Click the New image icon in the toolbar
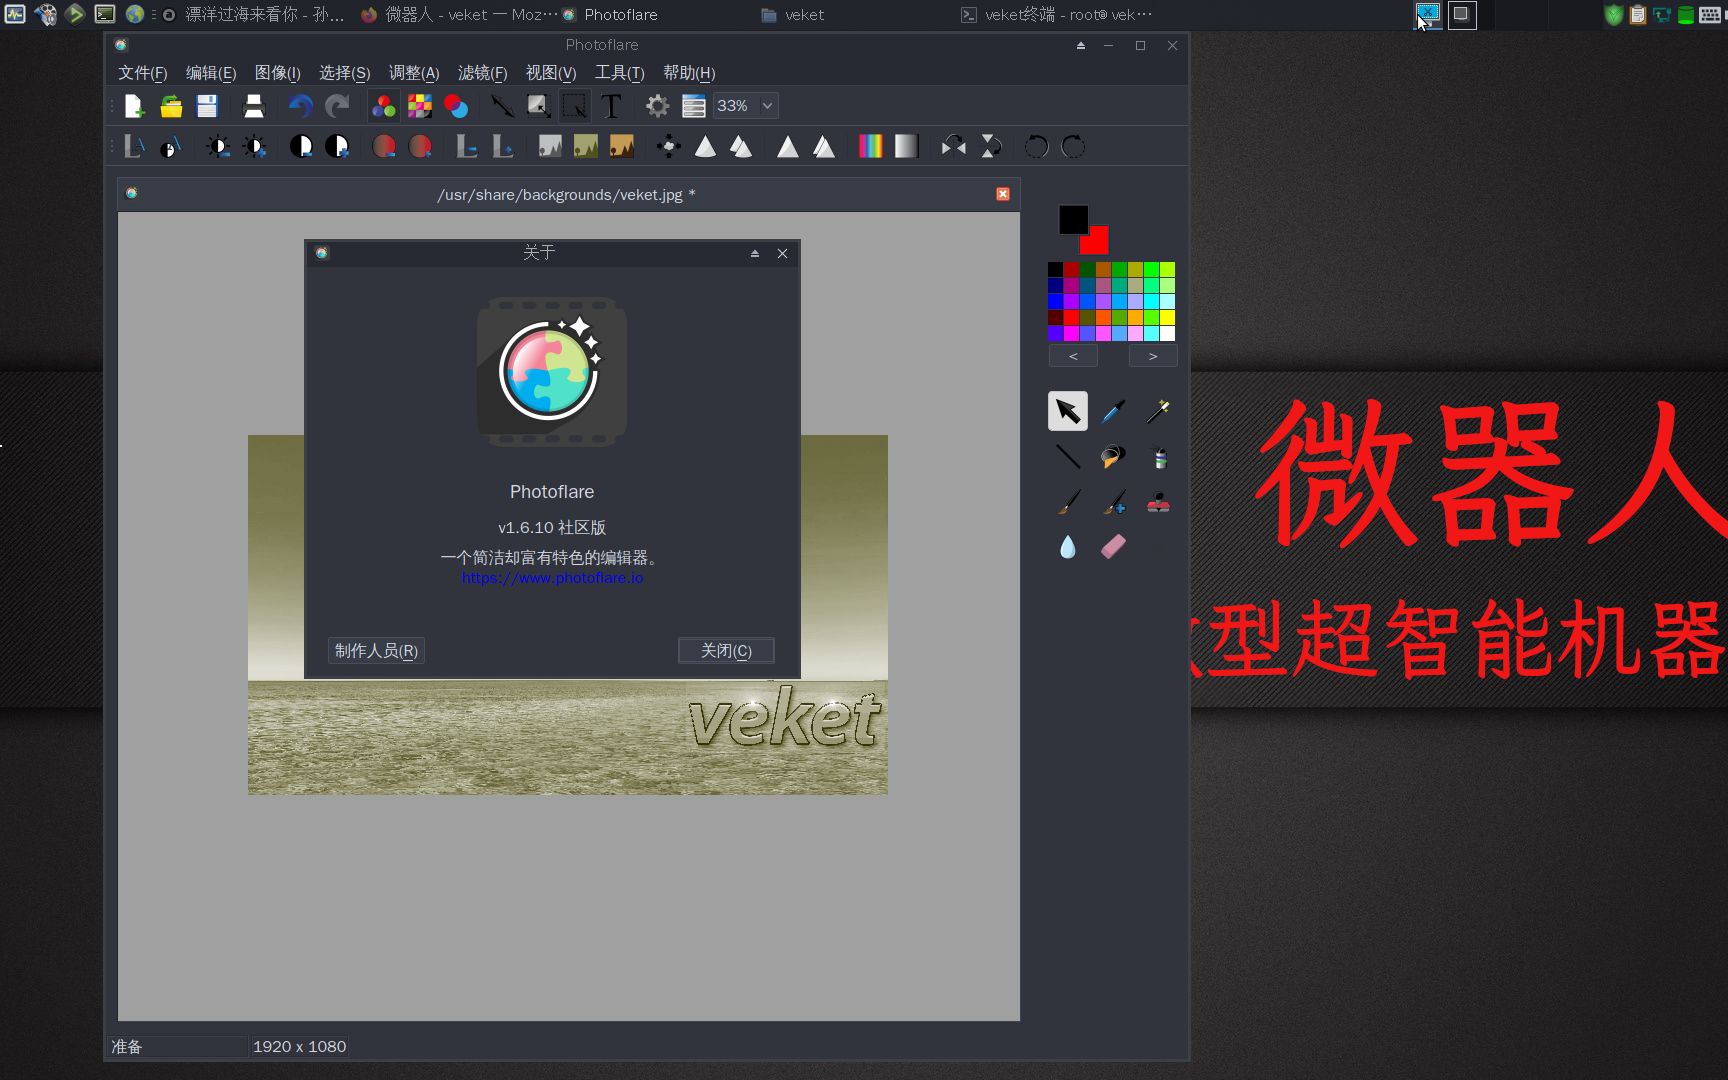This screenshot has width=1728, height=1080. click(x=134, y=106)
